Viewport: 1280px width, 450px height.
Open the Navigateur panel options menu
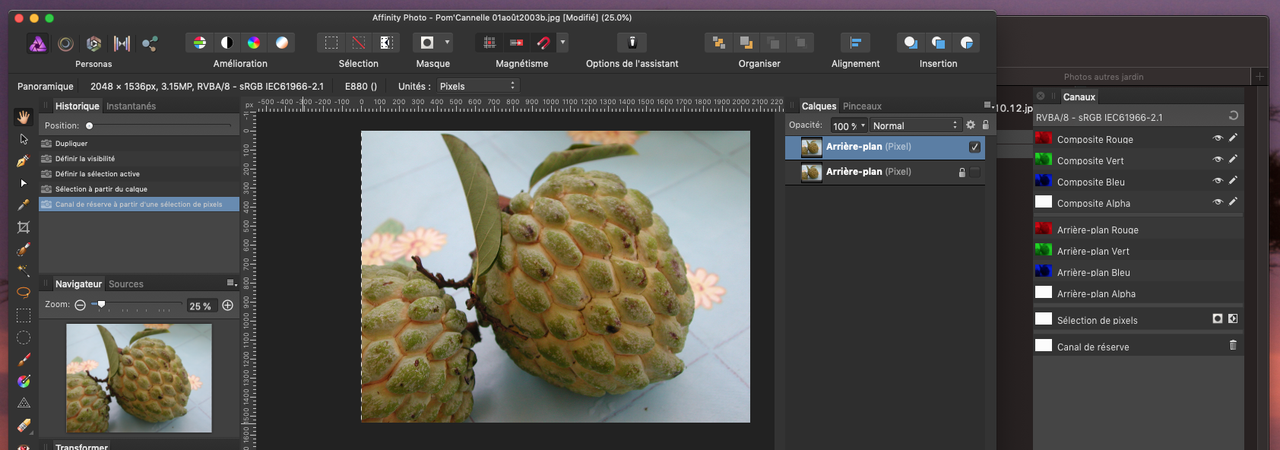[x=232, y=284]
